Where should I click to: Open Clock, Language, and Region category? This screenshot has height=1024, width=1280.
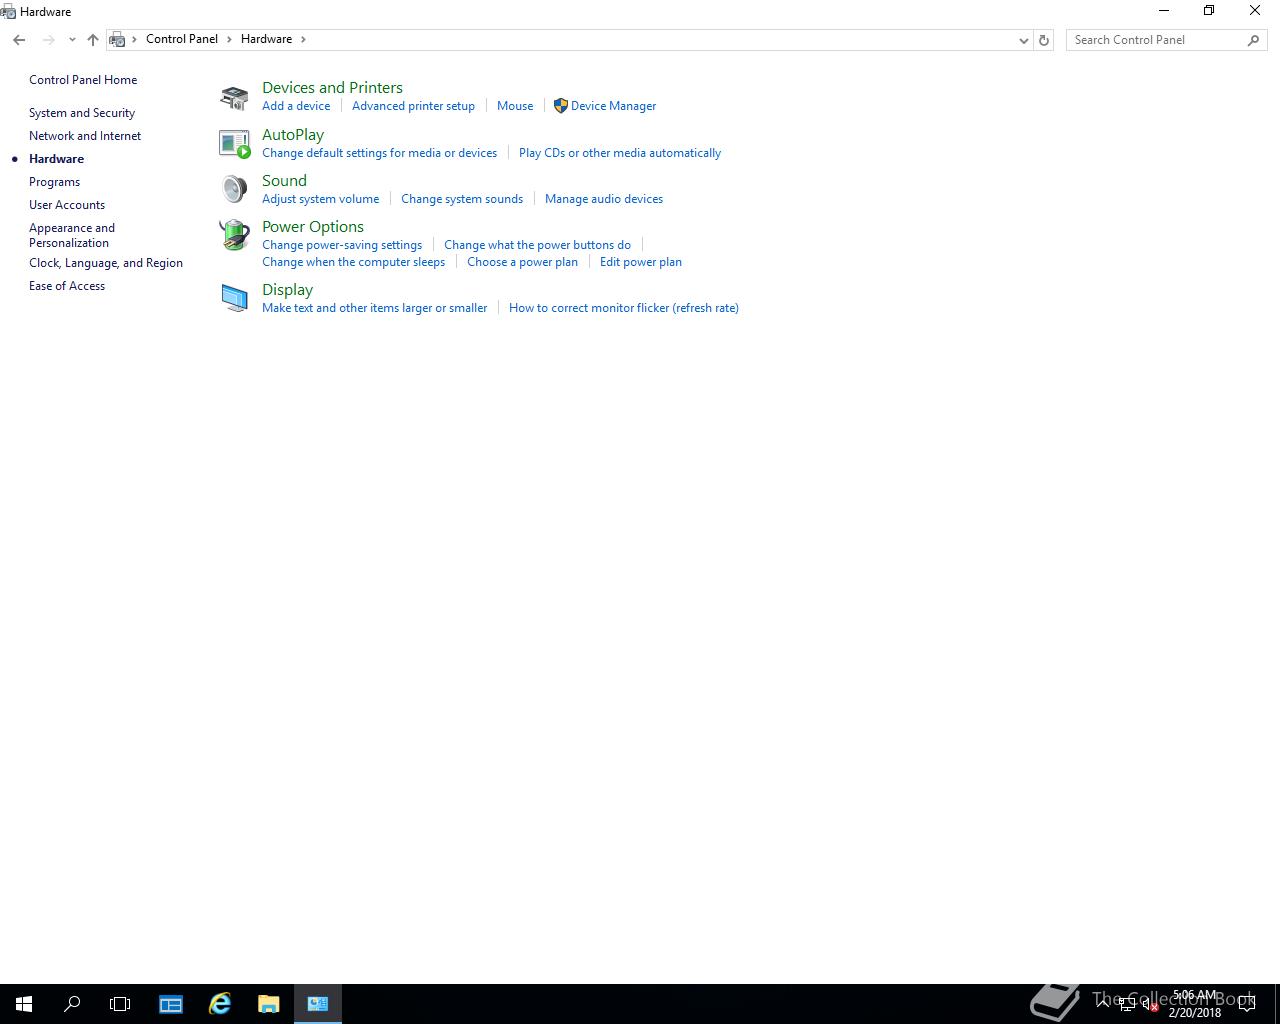coord(106,263)
